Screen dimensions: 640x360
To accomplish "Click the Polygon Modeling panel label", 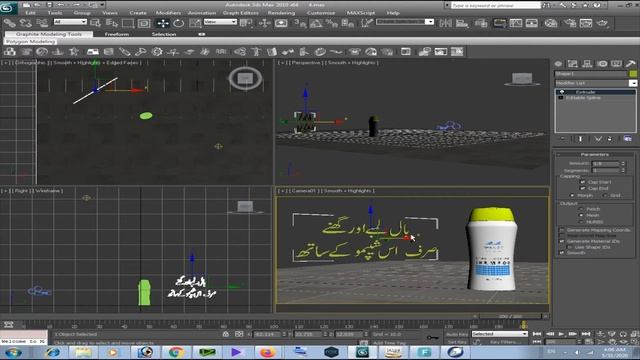I will [x=31, y=42].
